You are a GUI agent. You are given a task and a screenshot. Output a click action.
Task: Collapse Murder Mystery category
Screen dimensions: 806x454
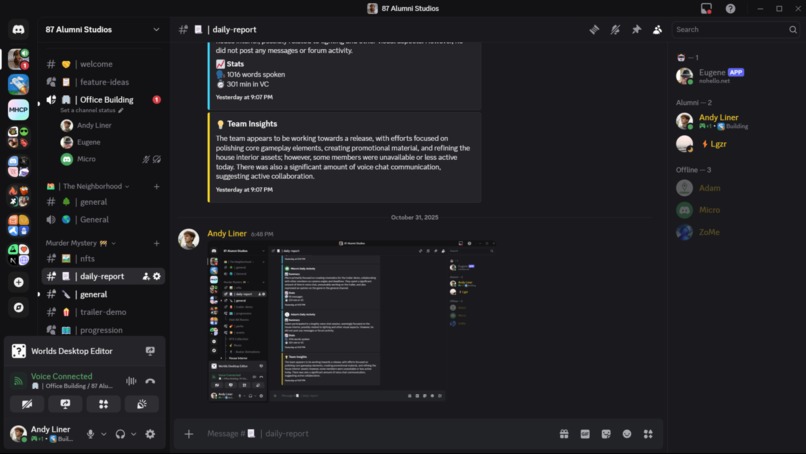point(114,243)
